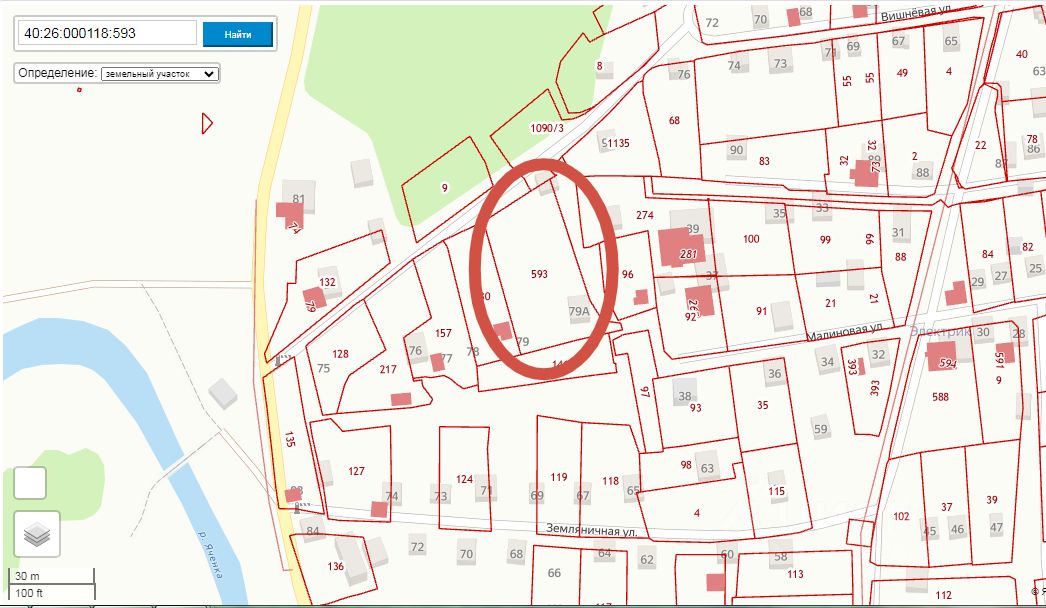Click house number 59 label
The height and width of the screenshot is (608, 1046).
tap(820, 429)
